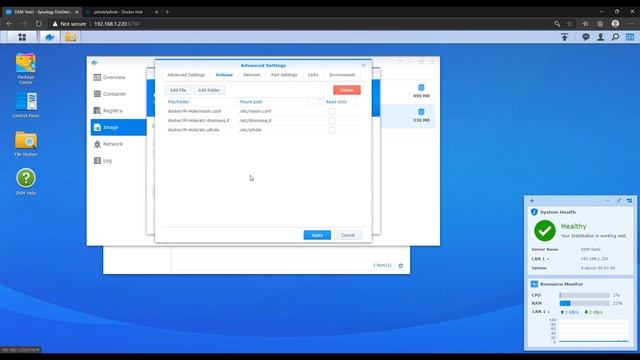Screen dimensions: 640x360
Task: Cancel the advanced settings dialog
Action: pyautogui.click(x=348, y=235)
